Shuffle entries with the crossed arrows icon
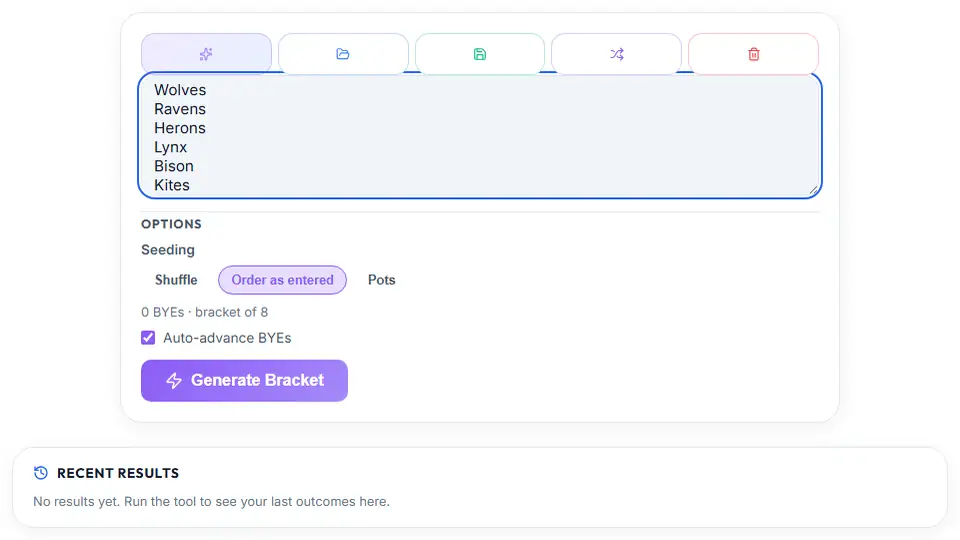Viewport: 960px width, 540px height. [617, 54]
